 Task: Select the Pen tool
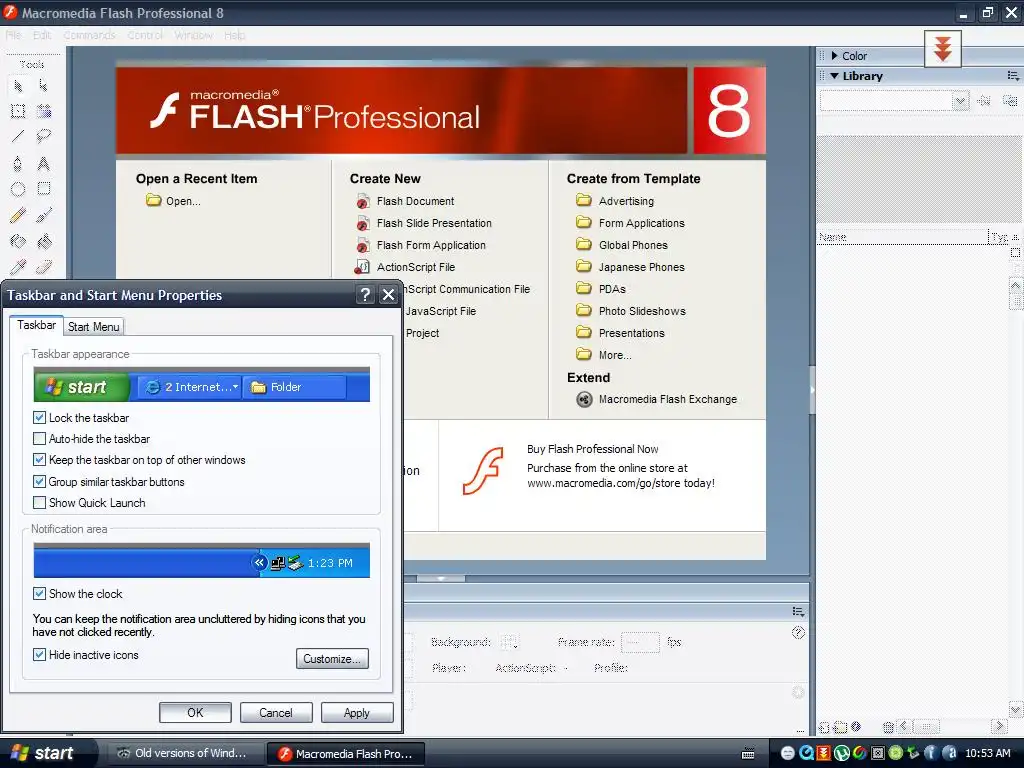18,163
